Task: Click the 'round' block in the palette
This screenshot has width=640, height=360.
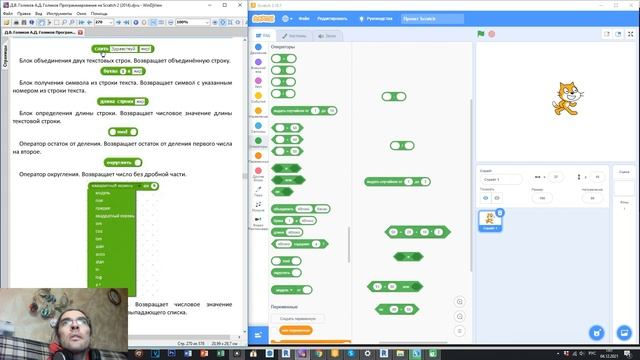Action: click(x=286, y=273)
